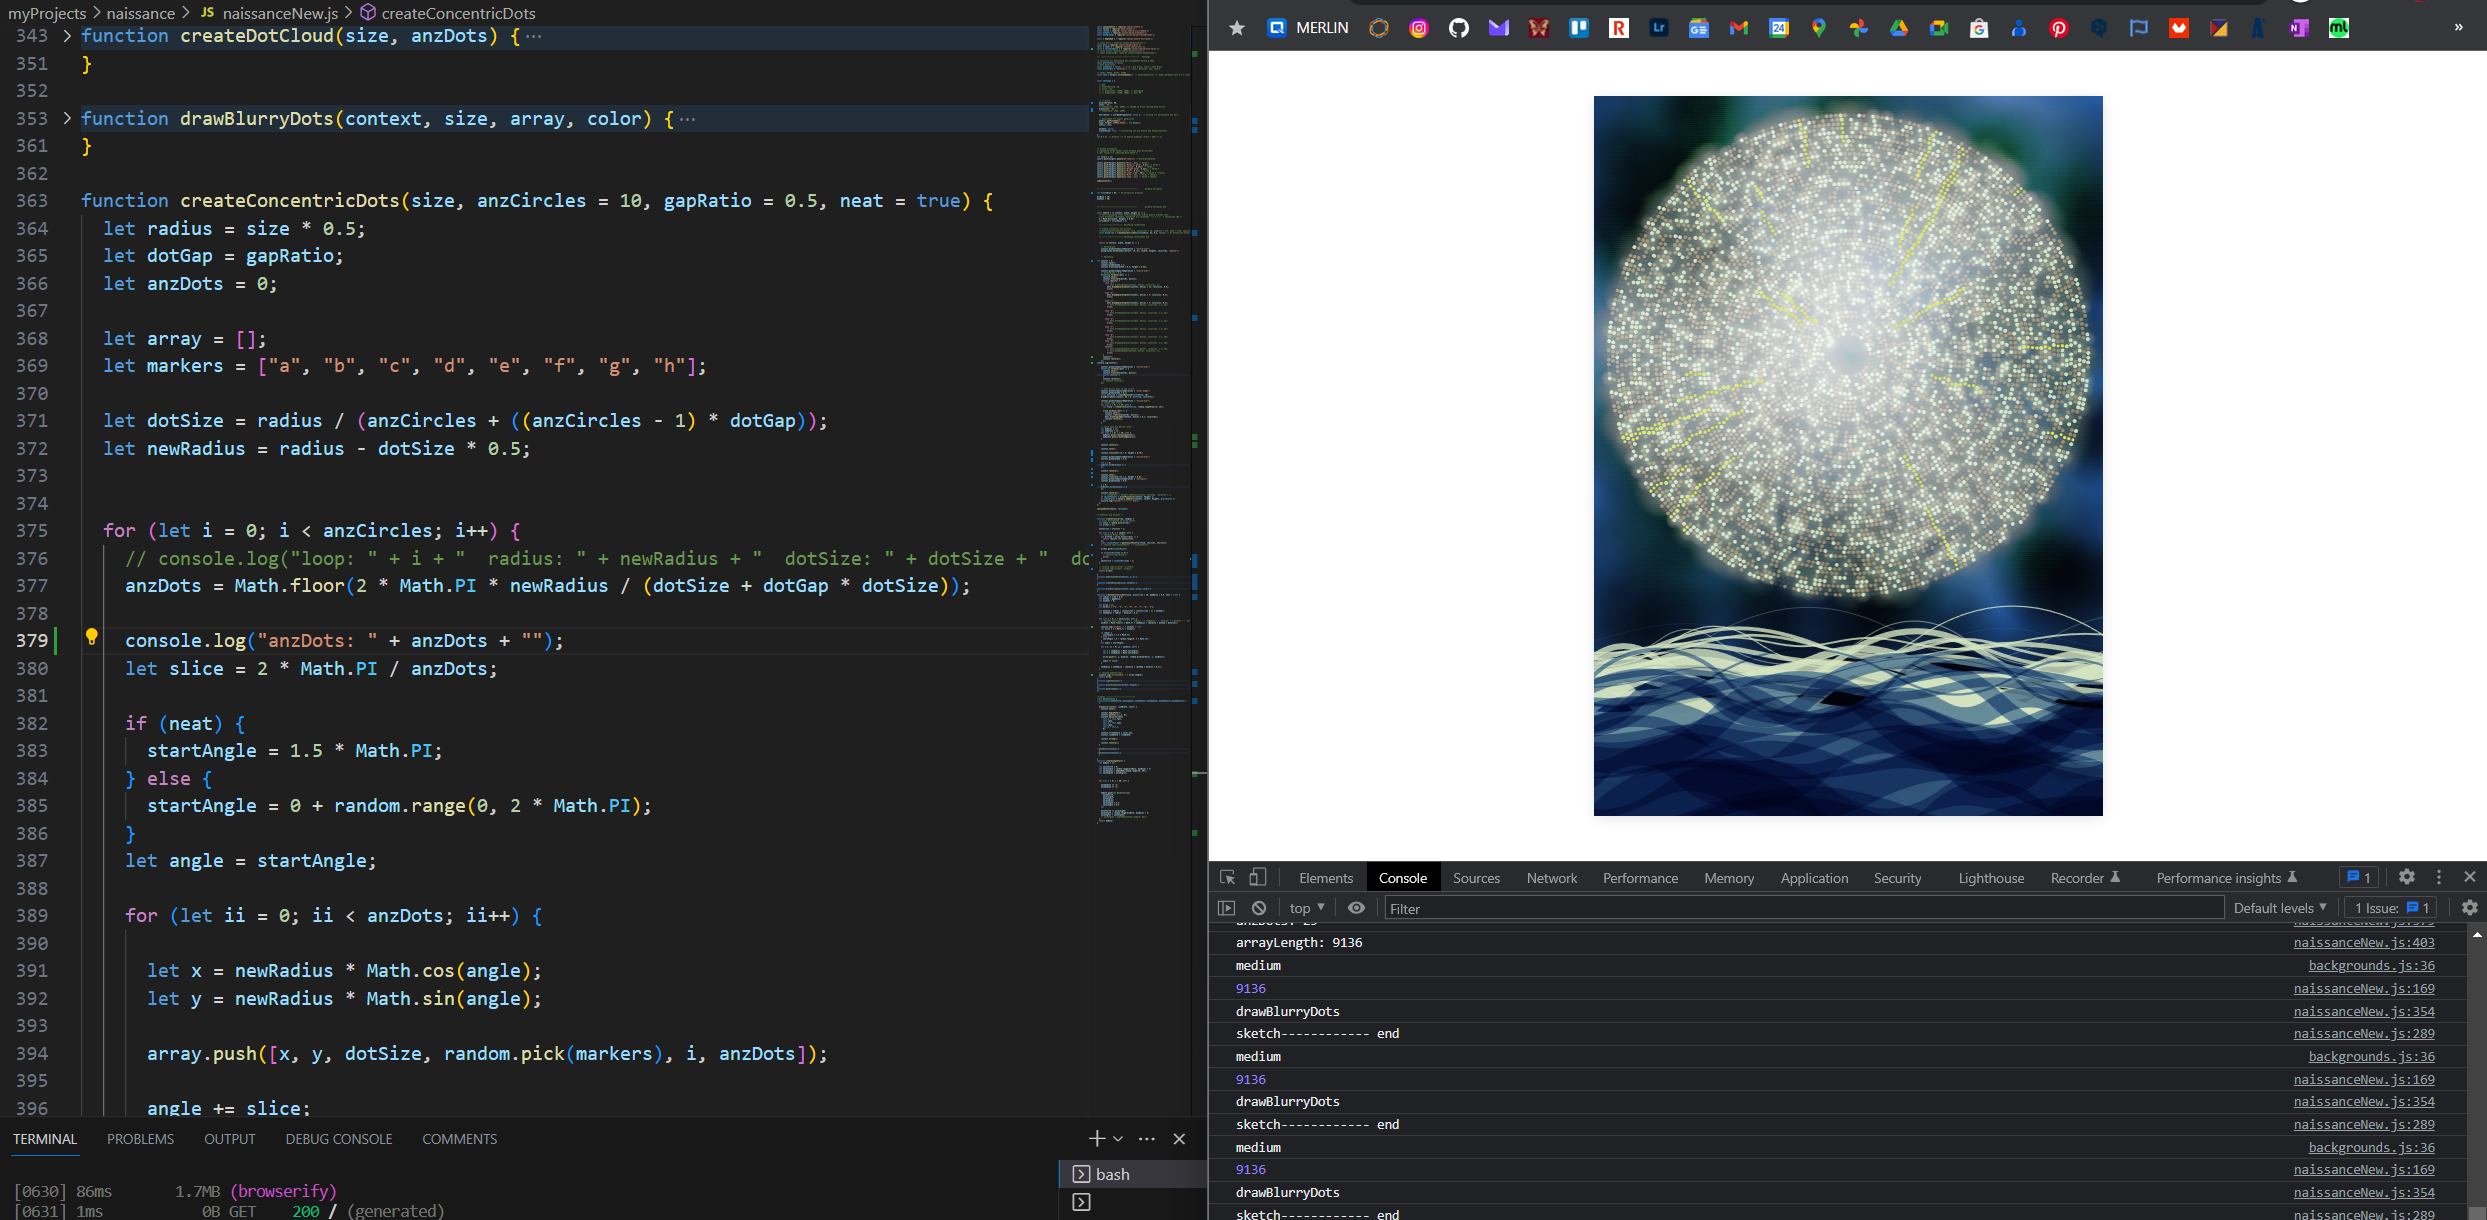This screenshot has height=1220, width=2487.
Task: Open the GitHub bookmark
Action: coord(1459,28)
